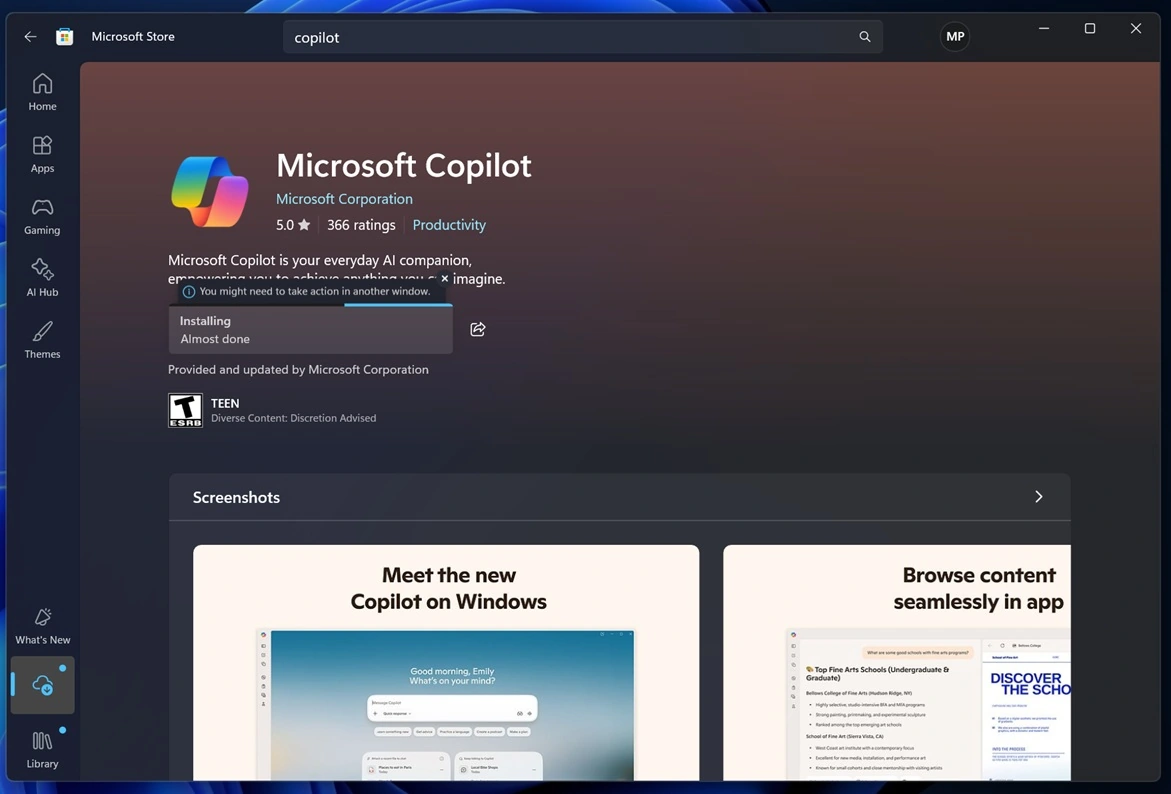Image resolution: width=1171 pixels, height=794 pixels.
Task: Open the Library section
Action: tap(41, 748)
